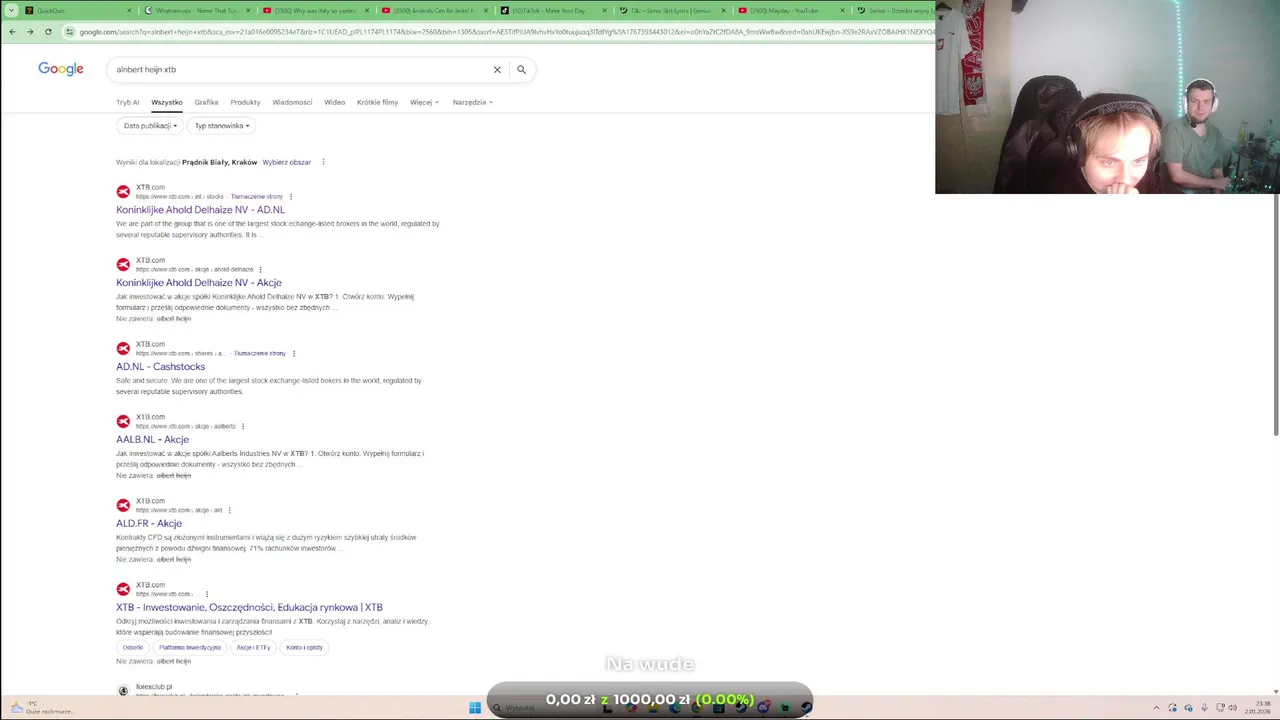Open three-dot menu for Ahold Delhaize Akcje result

point(261,270)
